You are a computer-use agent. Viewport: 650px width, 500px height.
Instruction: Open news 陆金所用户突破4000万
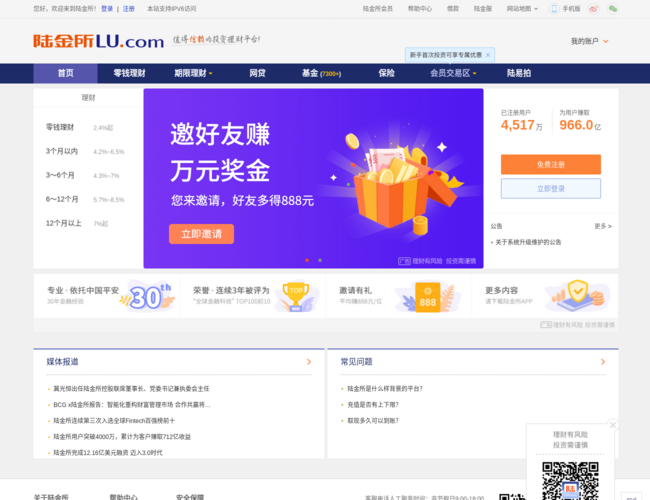click(122, 437)
